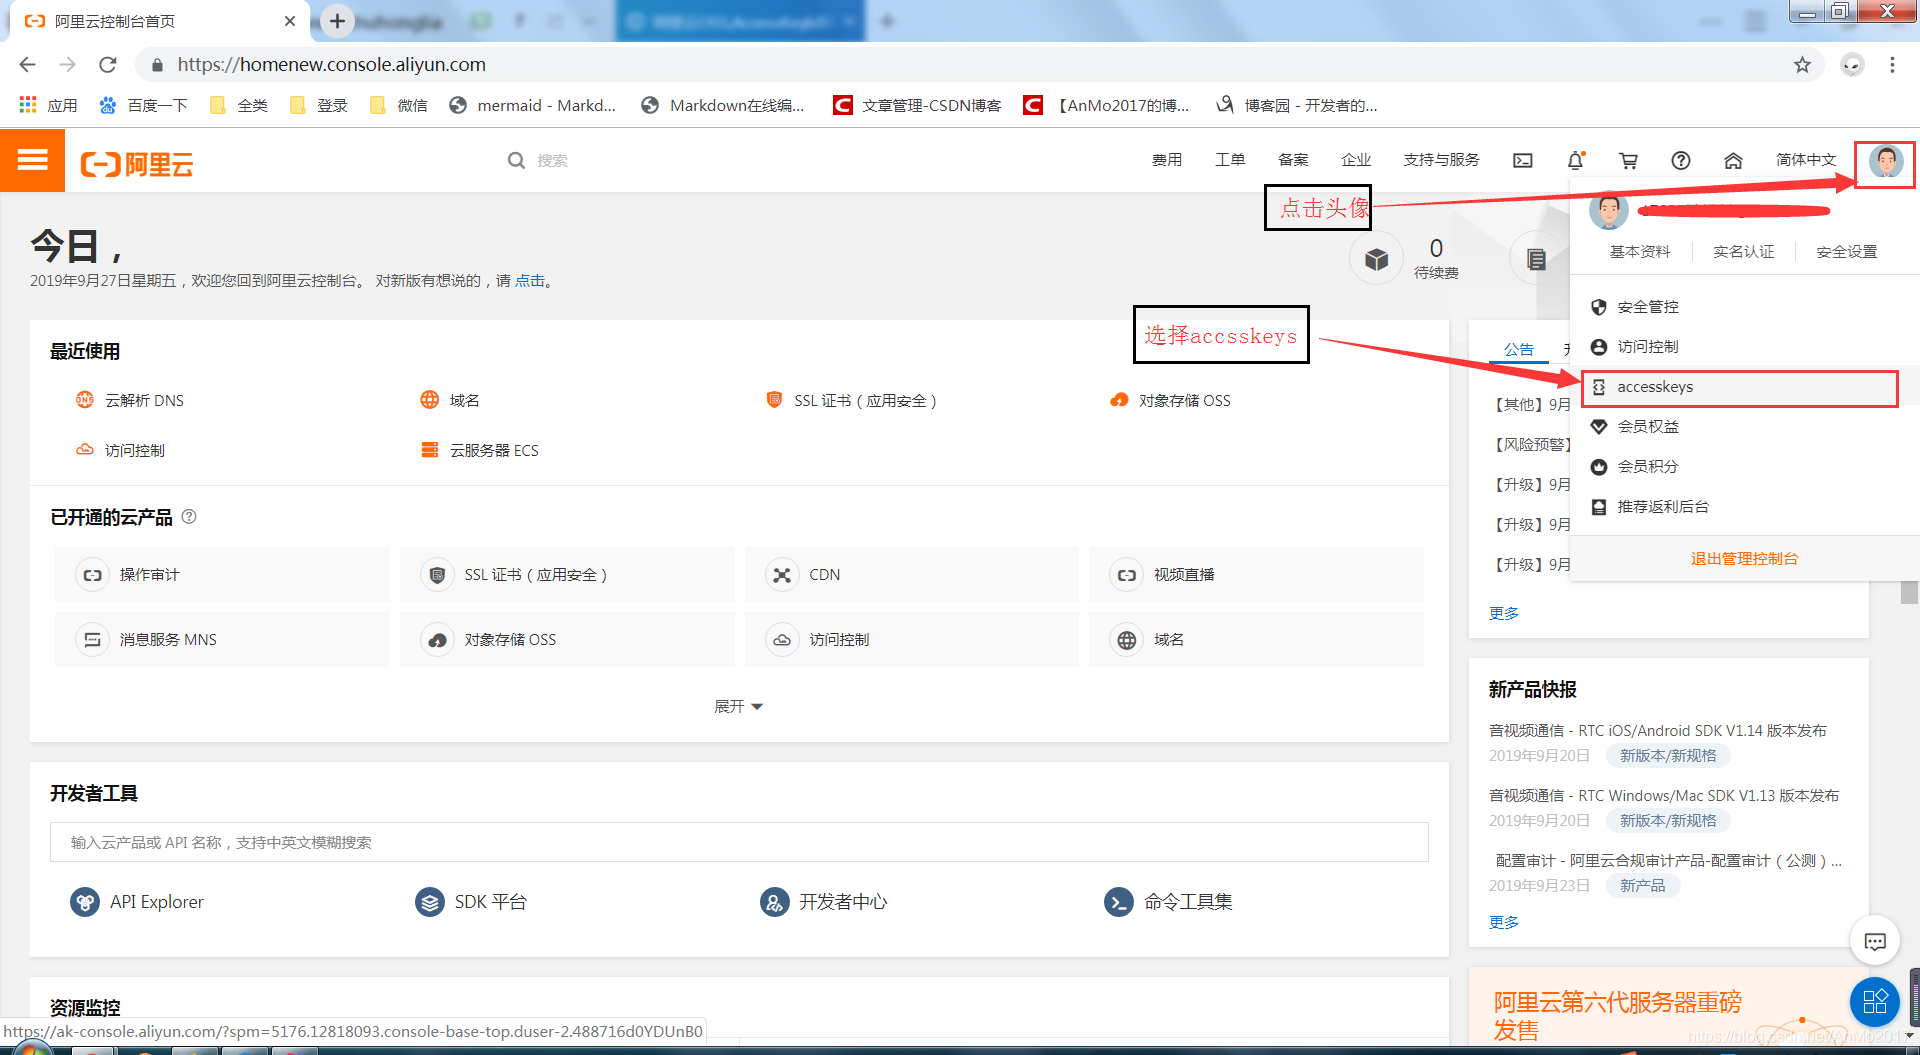Click the pending renewal box icon
The image size is (1920, 1055).
click(x=1376, y=259)
